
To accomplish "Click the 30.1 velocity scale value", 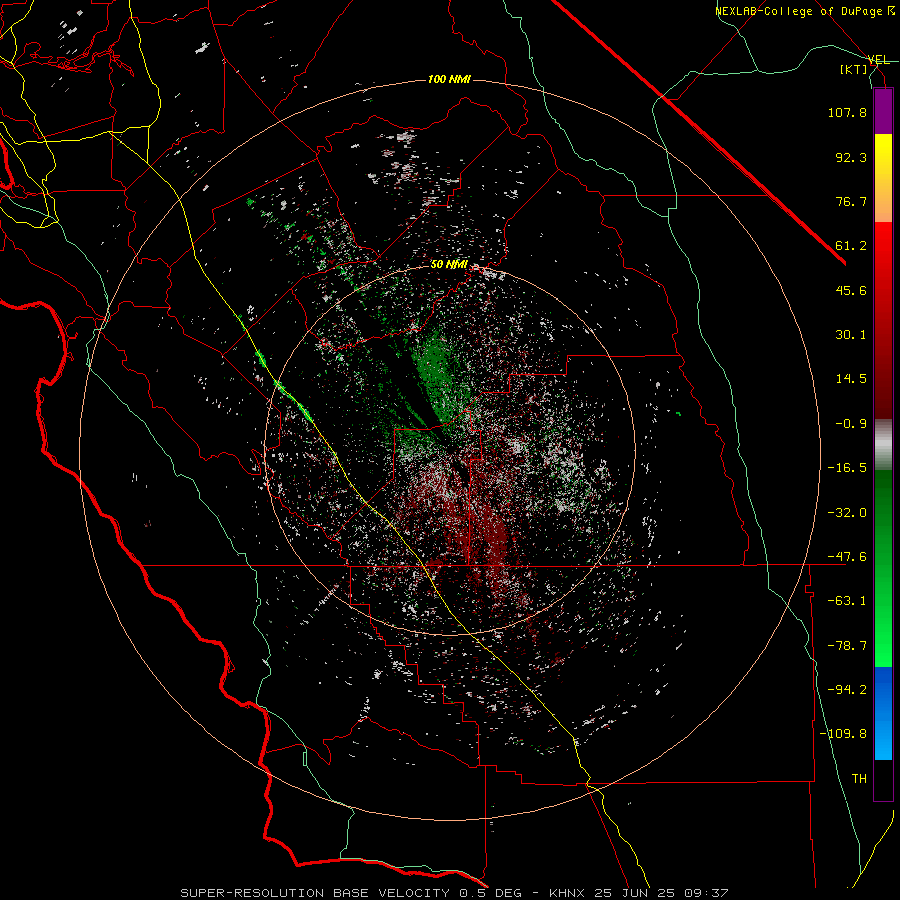I will pos(851,335).
